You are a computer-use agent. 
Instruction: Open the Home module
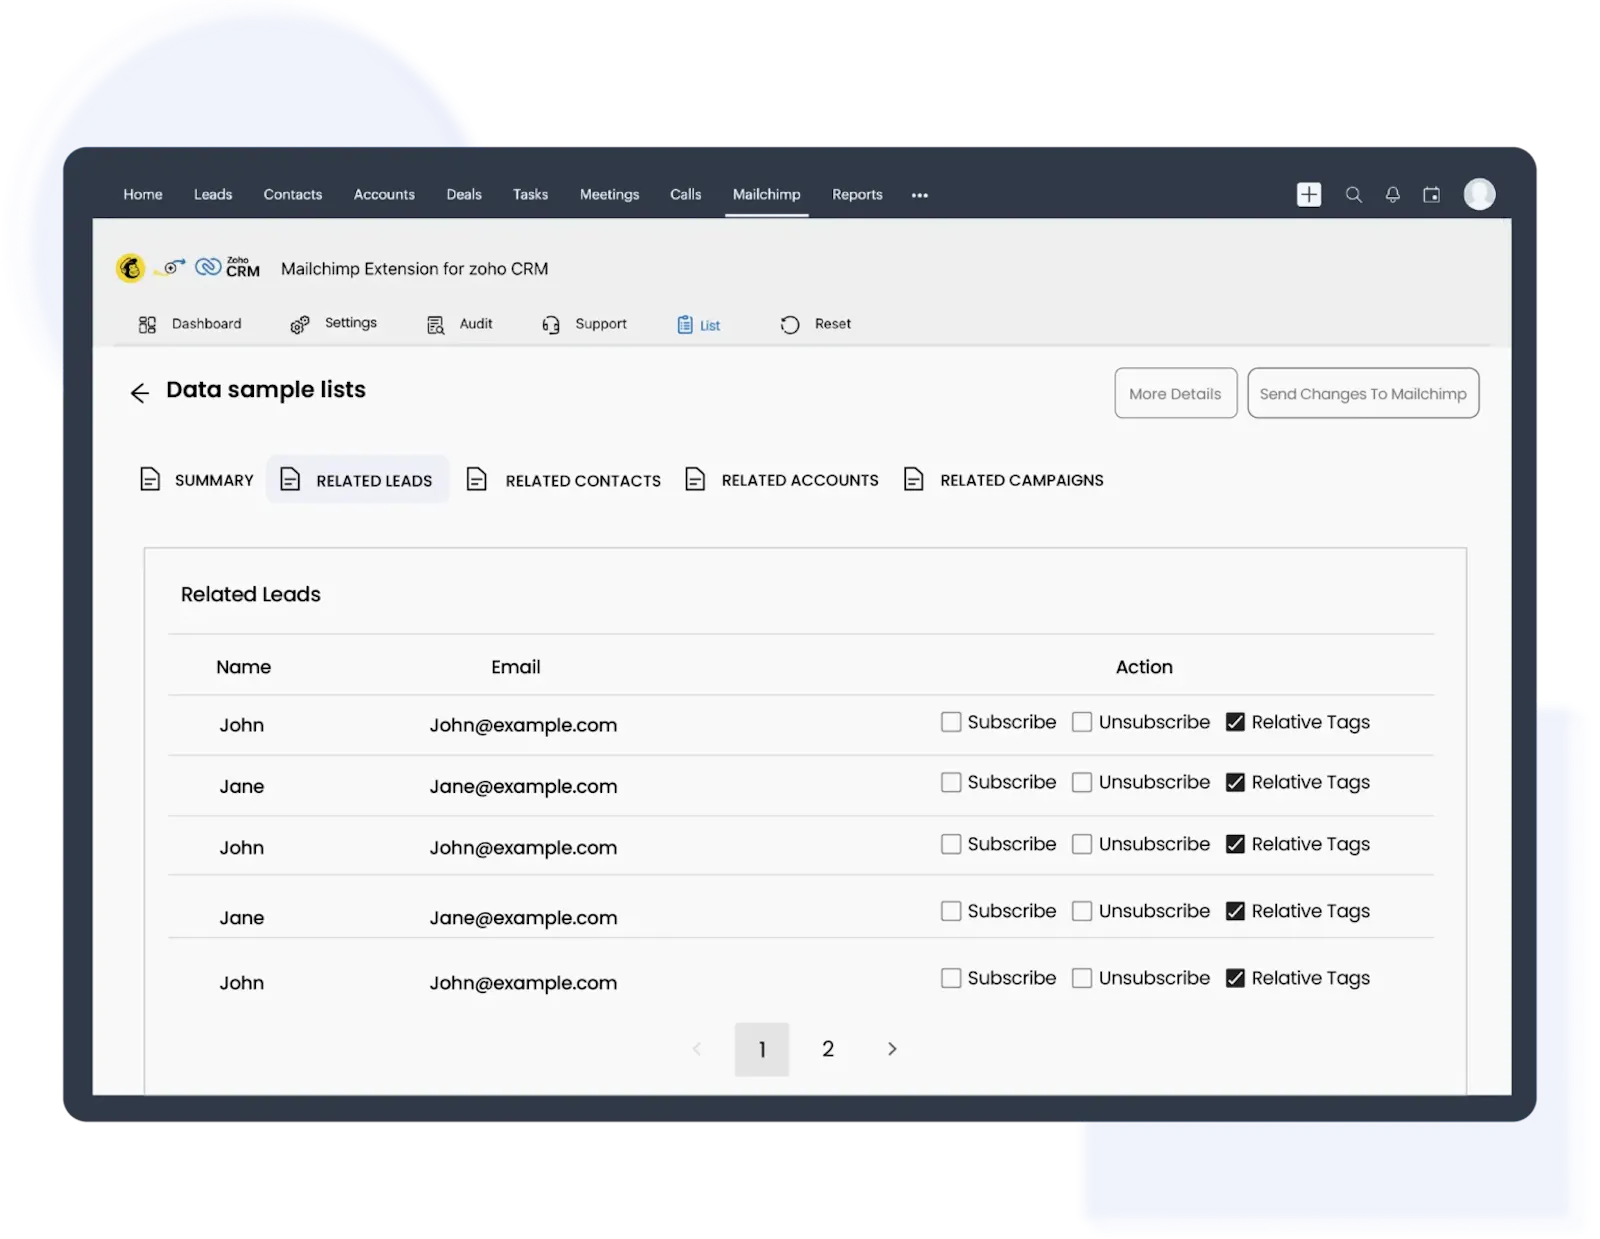point(143,194)
